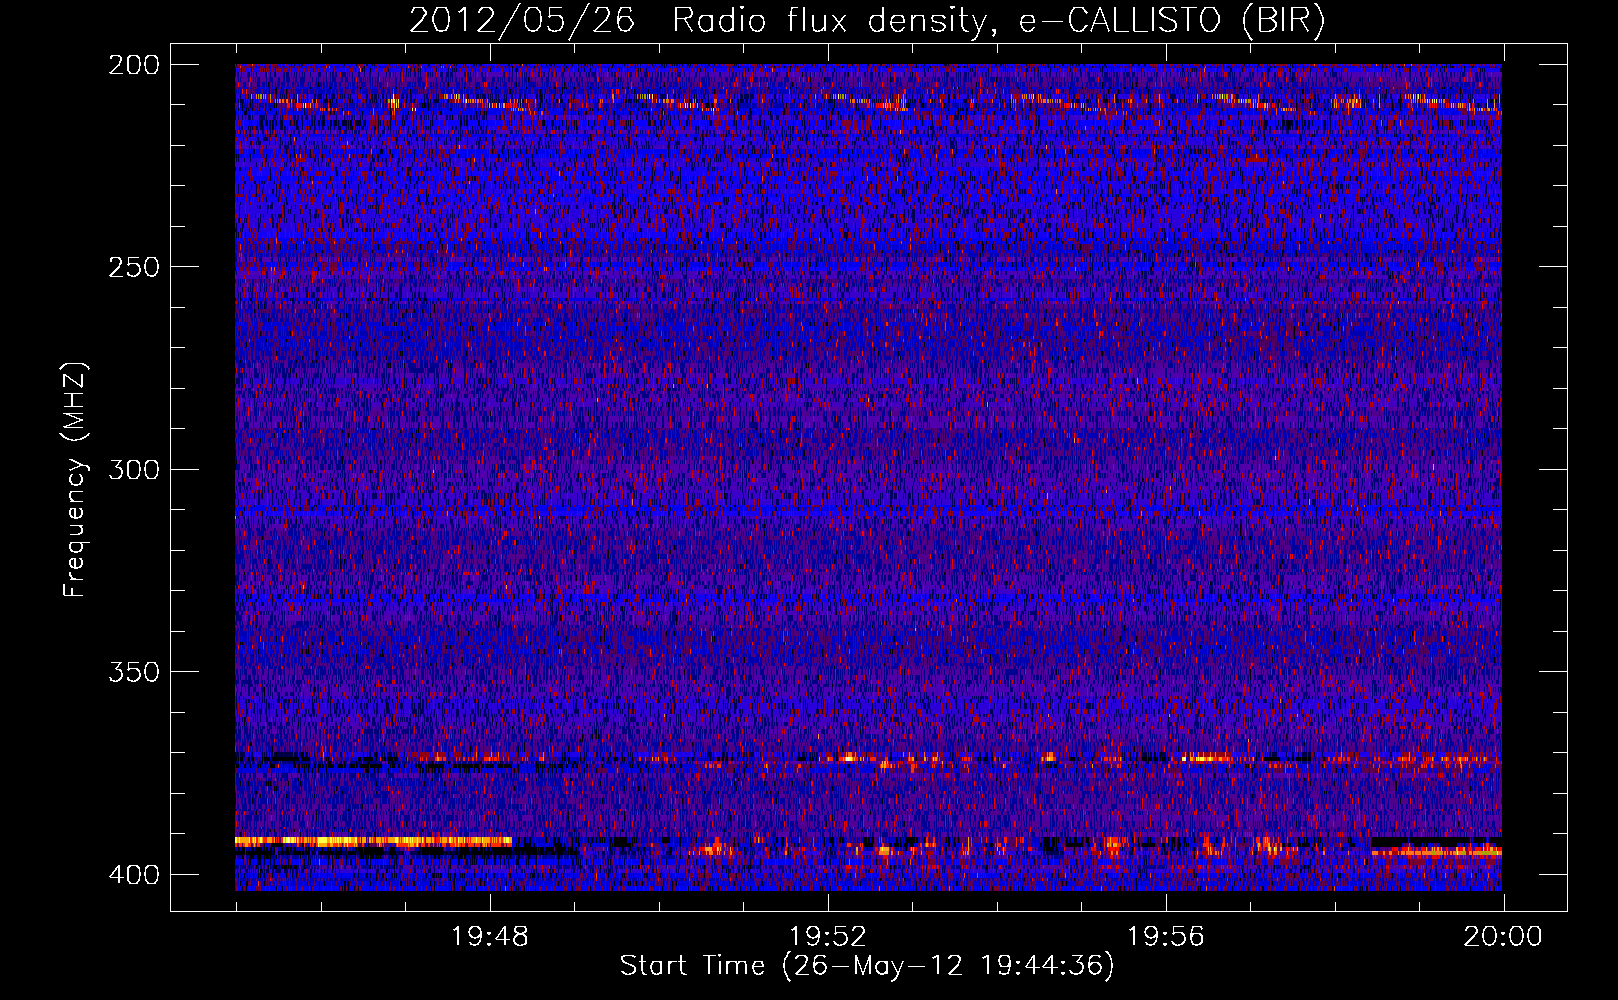This screenshot has height=1000, width=1618.
Task: Click the "Start Time (26-May-12 19:44:36)" label
Action: click(x=867, y=966)
